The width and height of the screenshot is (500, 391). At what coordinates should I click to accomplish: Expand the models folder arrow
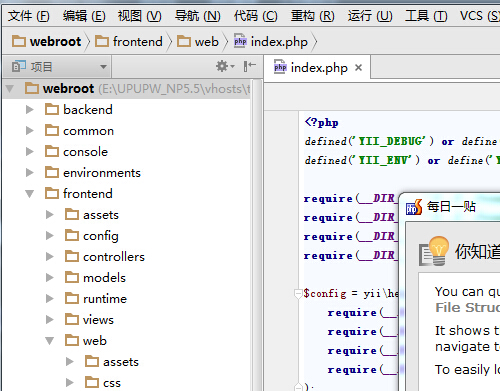(50, 278)
